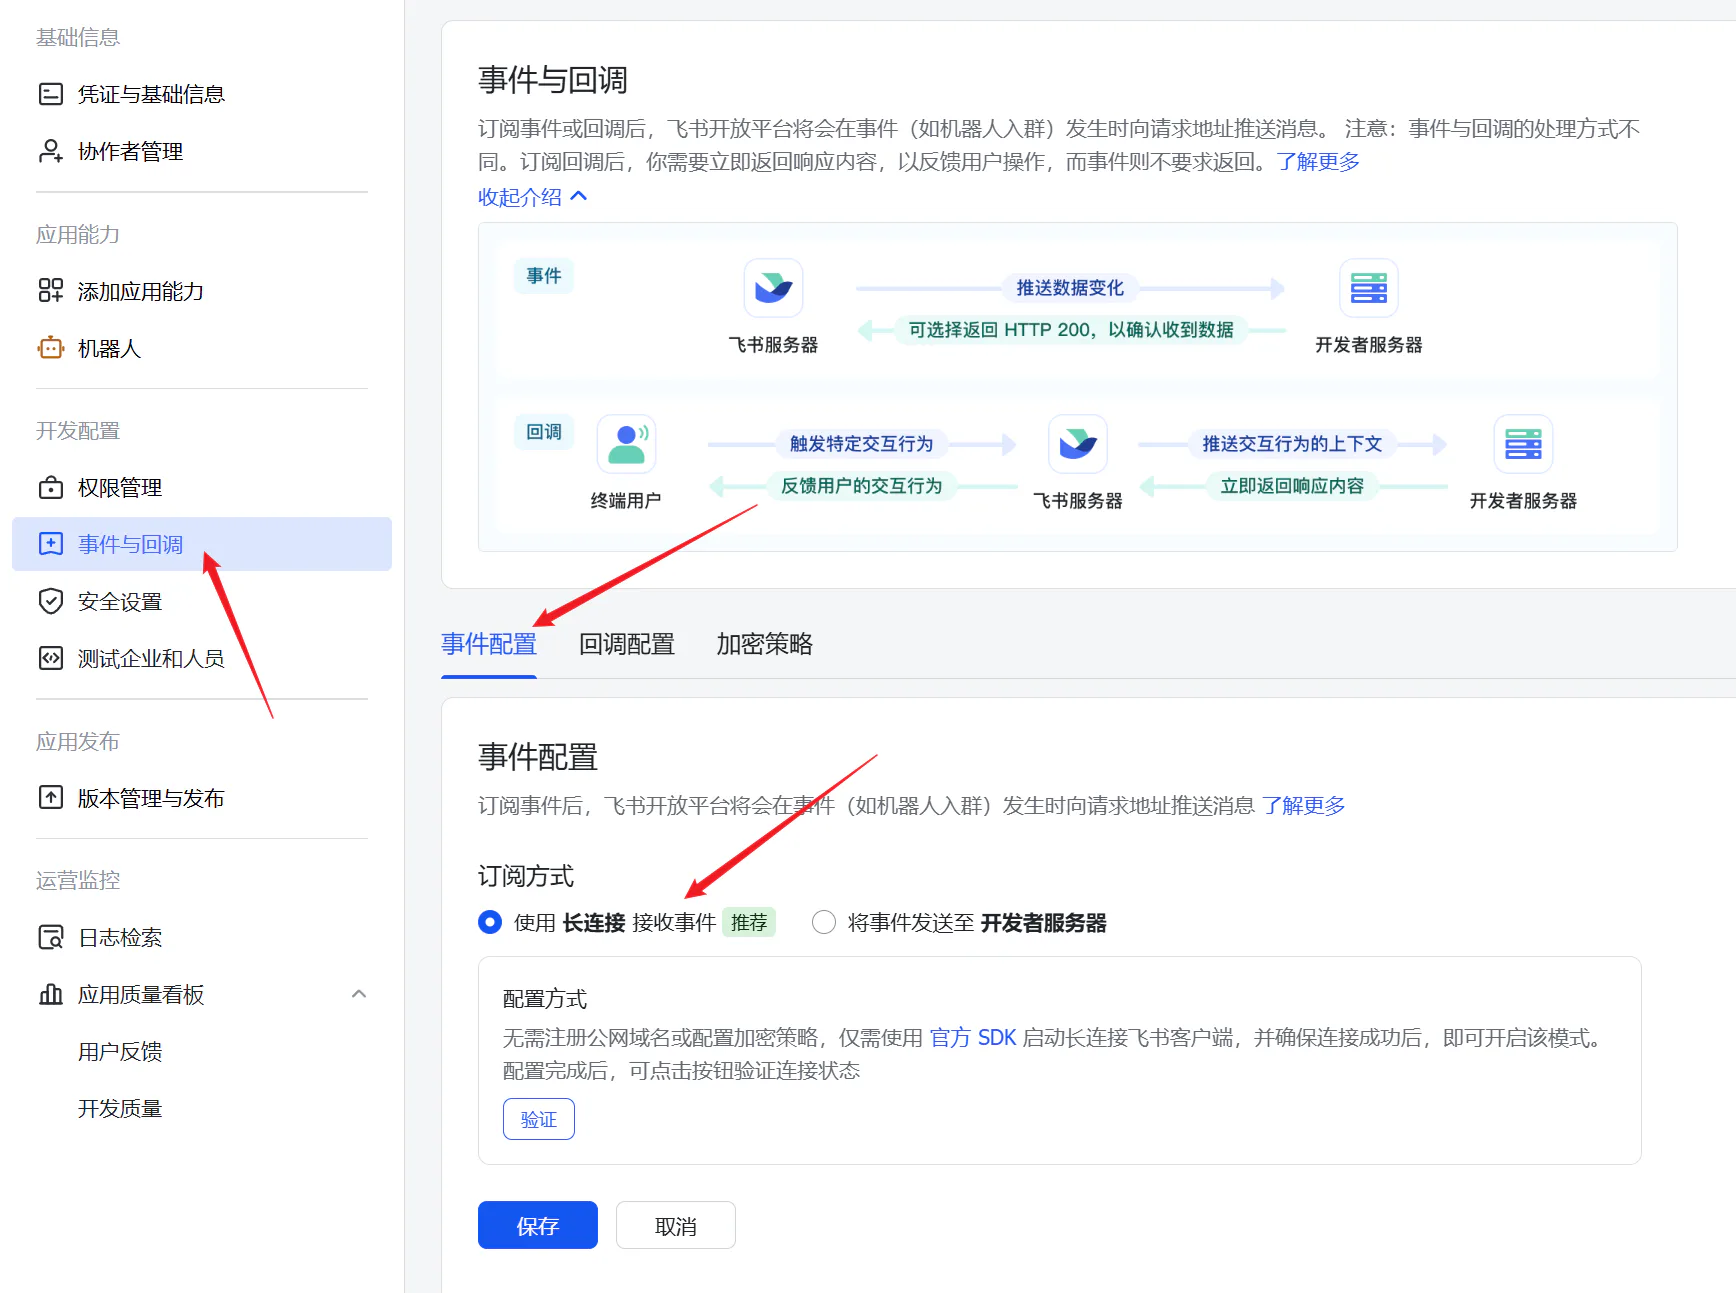Click the 立即返回响应内容 flow label

(x=1292, y=486)
